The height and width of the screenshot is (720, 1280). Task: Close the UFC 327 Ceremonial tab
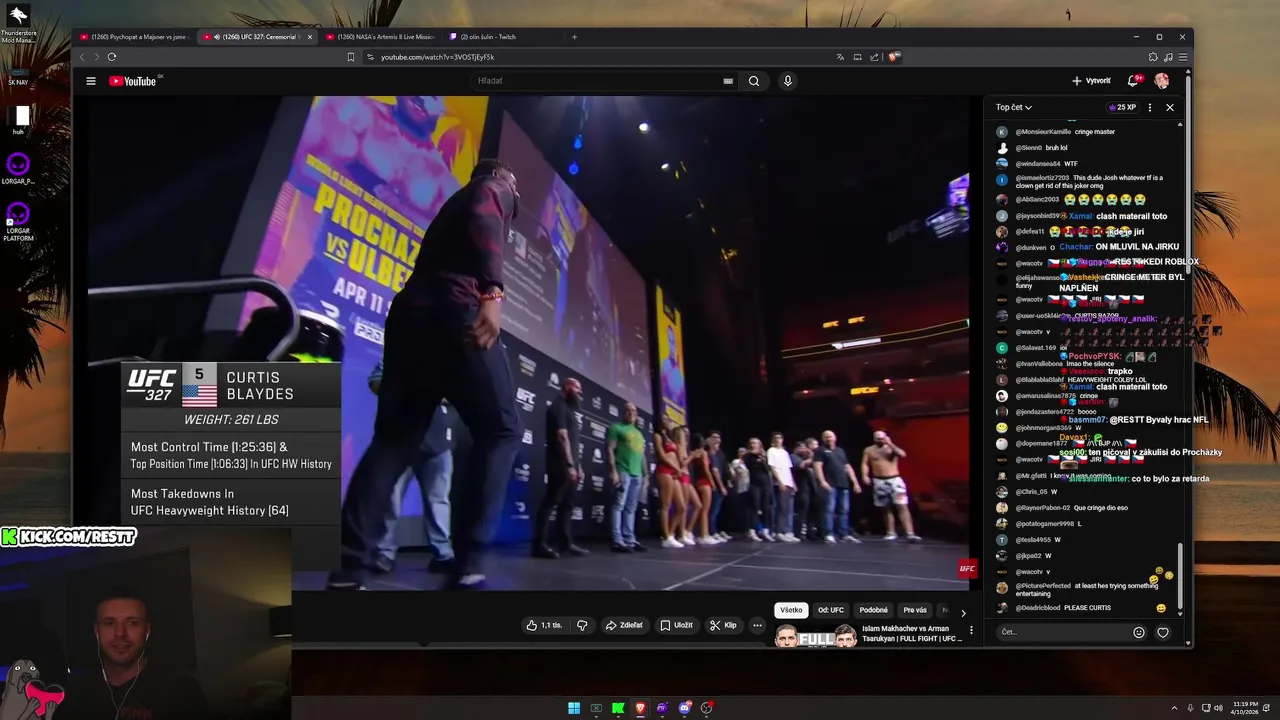coord(310,37)
